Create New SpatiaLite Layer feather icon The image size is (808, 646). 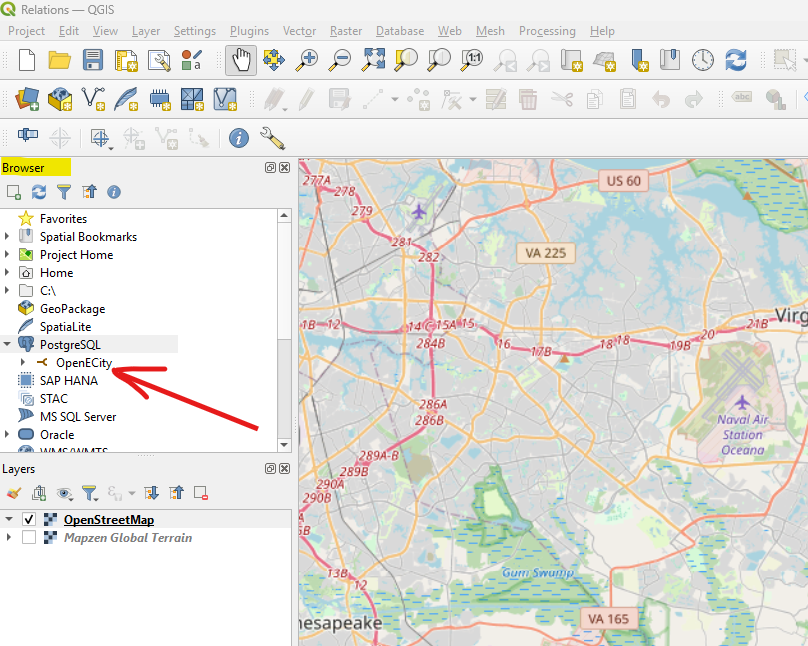(x=126, y=98)
